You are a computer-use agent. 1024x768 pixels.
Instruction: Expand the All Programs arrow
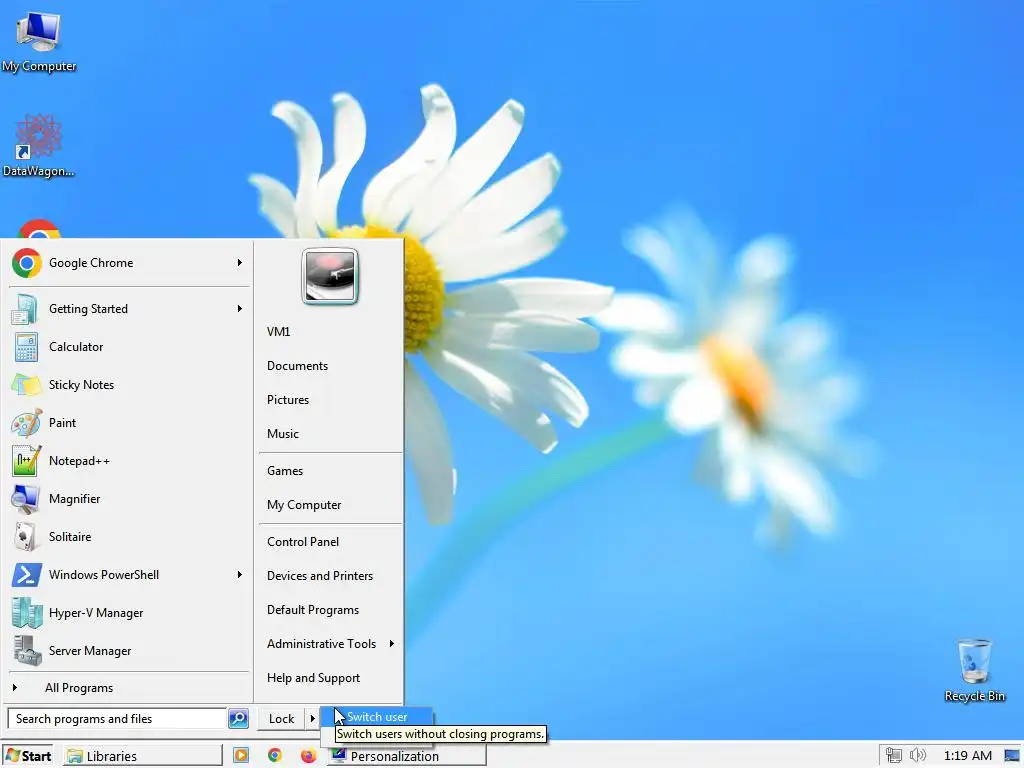point(14,688)
